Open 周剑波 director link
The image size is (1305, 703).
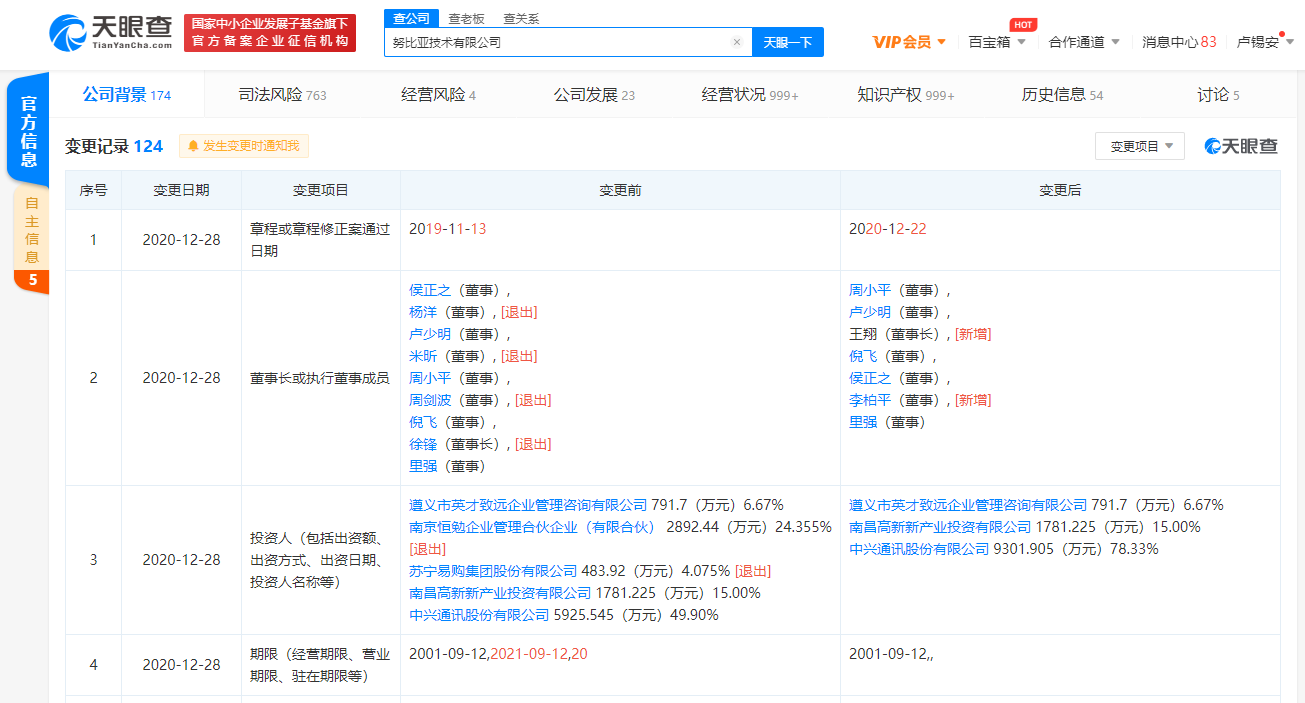430,400
